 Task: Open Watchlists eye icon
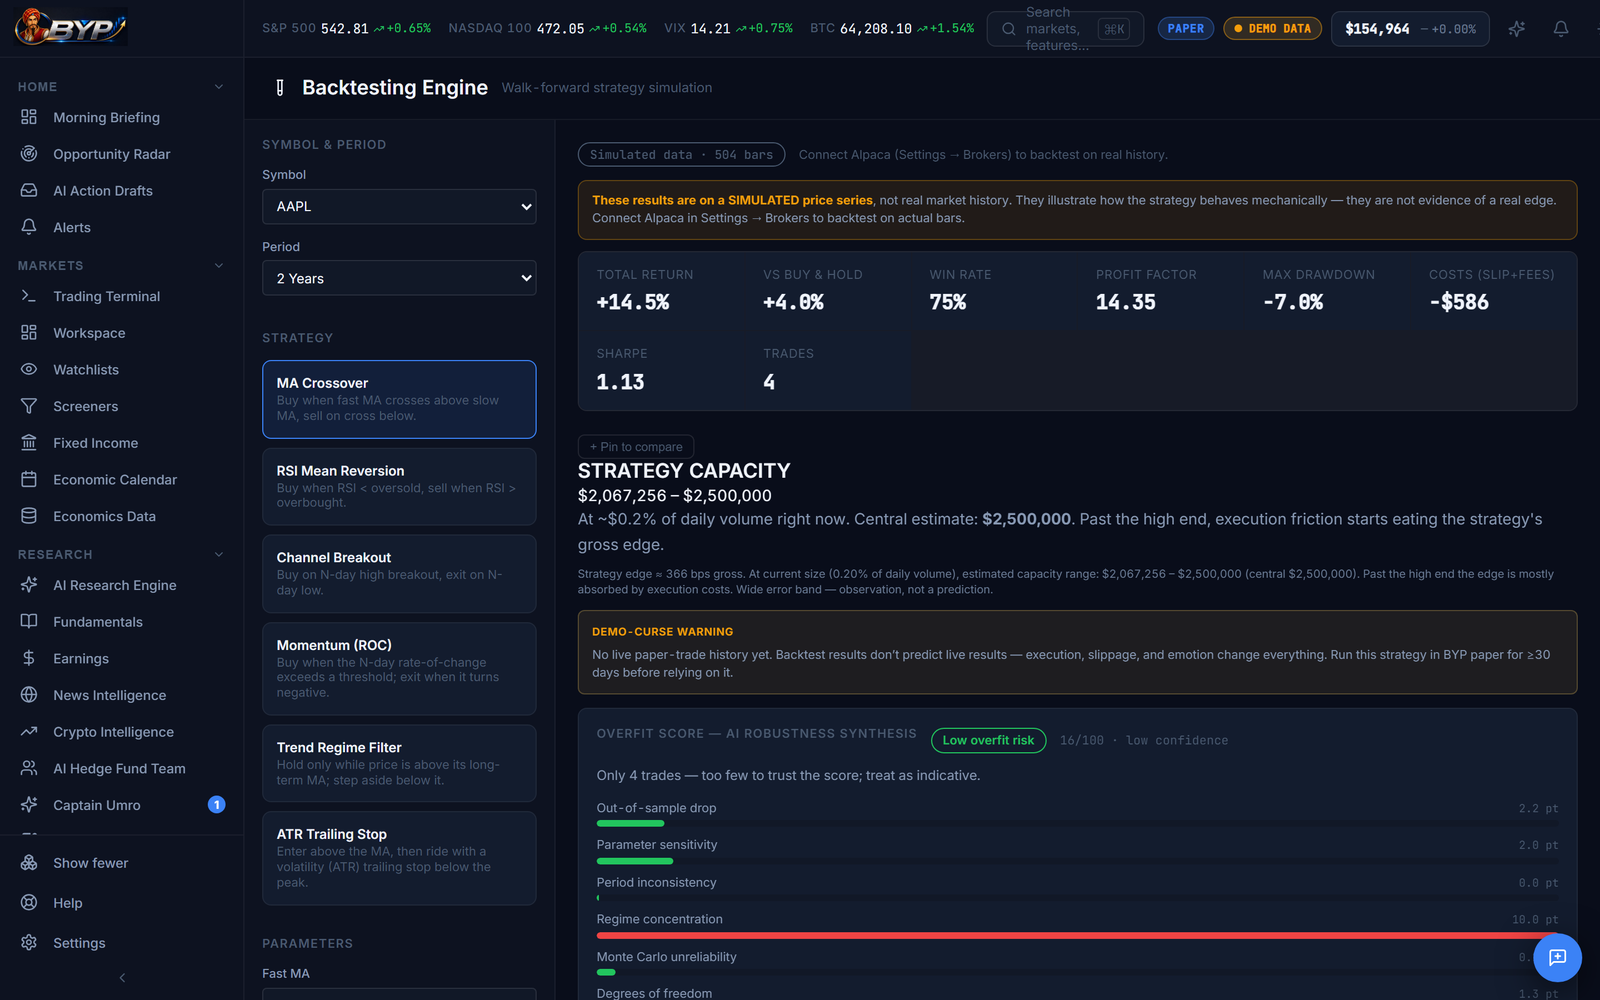point(29,369)
